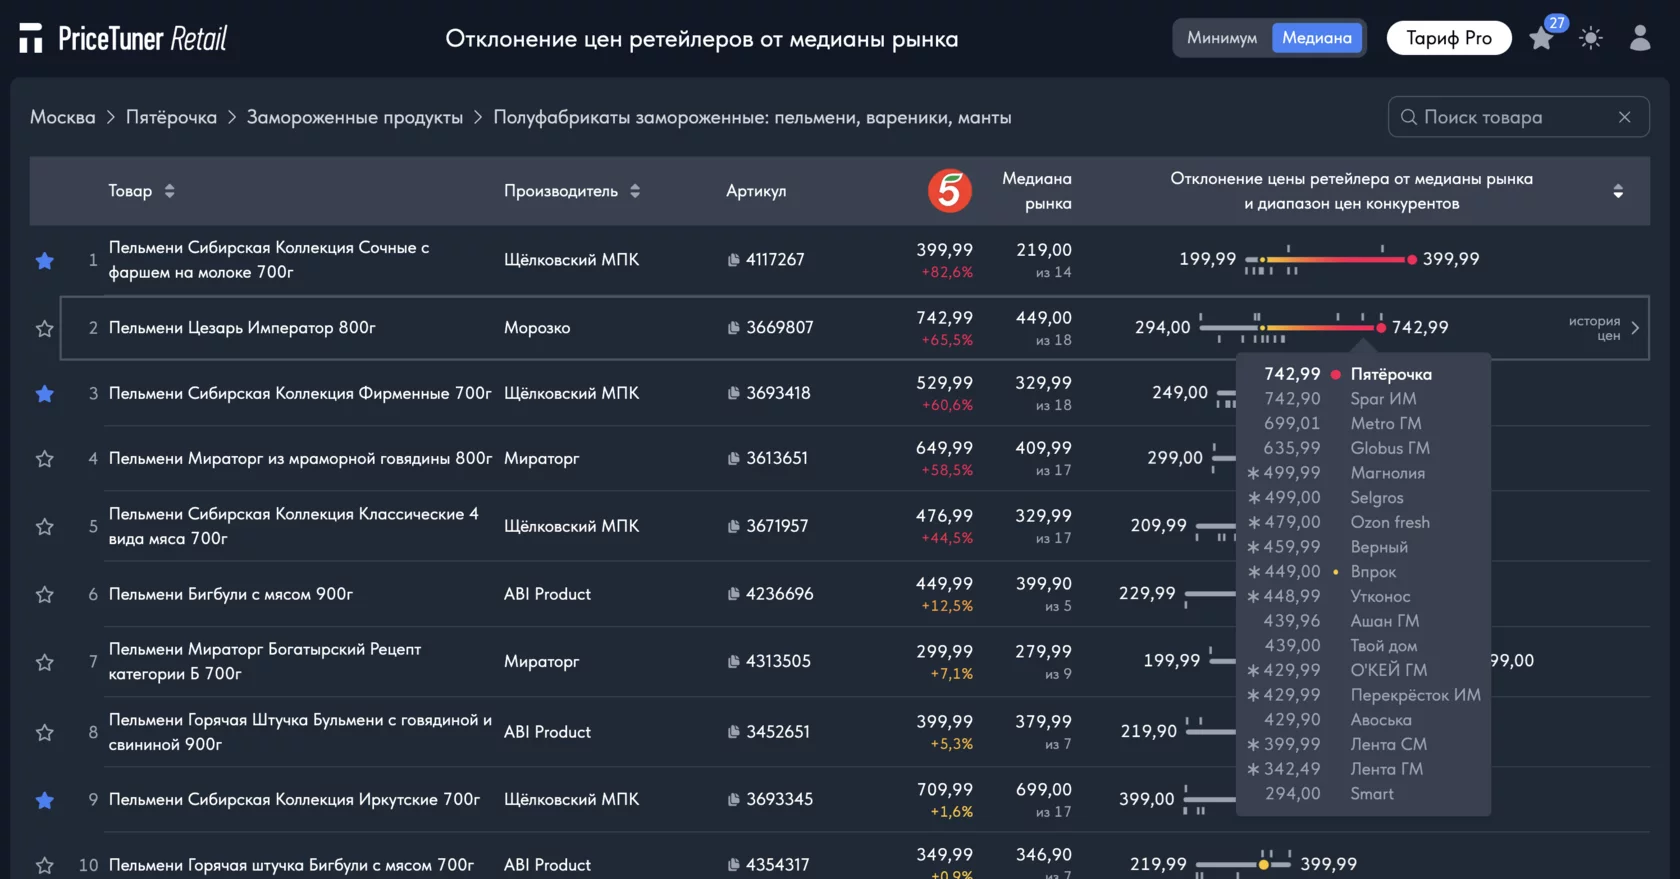Unfavorite Пельмени Сибирская Коллекция Сочные star
The image size is (1680, 879).
coord(45,261)
